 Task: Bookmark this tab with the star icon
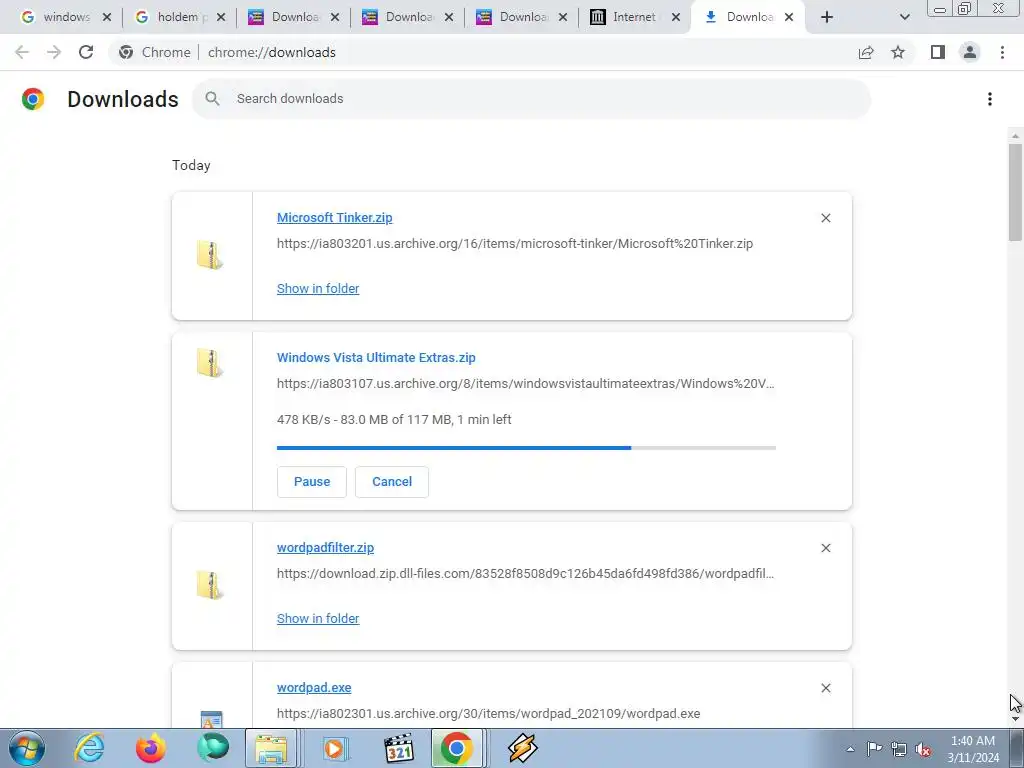[x=898, y=52]
